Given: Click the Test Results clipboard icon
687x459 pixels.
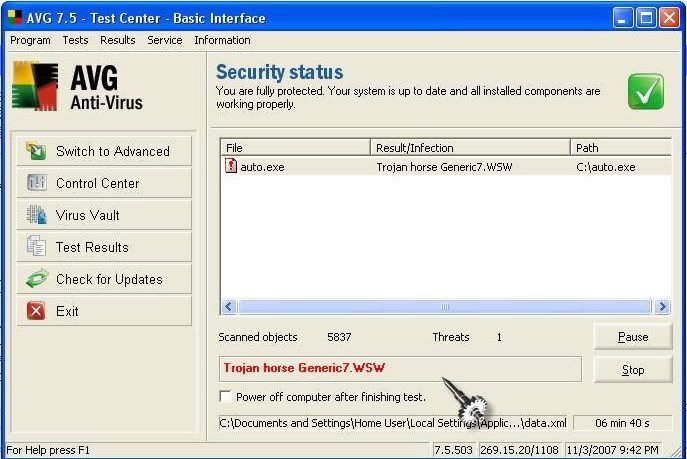Looking at the screenshot, I should 36,247.
